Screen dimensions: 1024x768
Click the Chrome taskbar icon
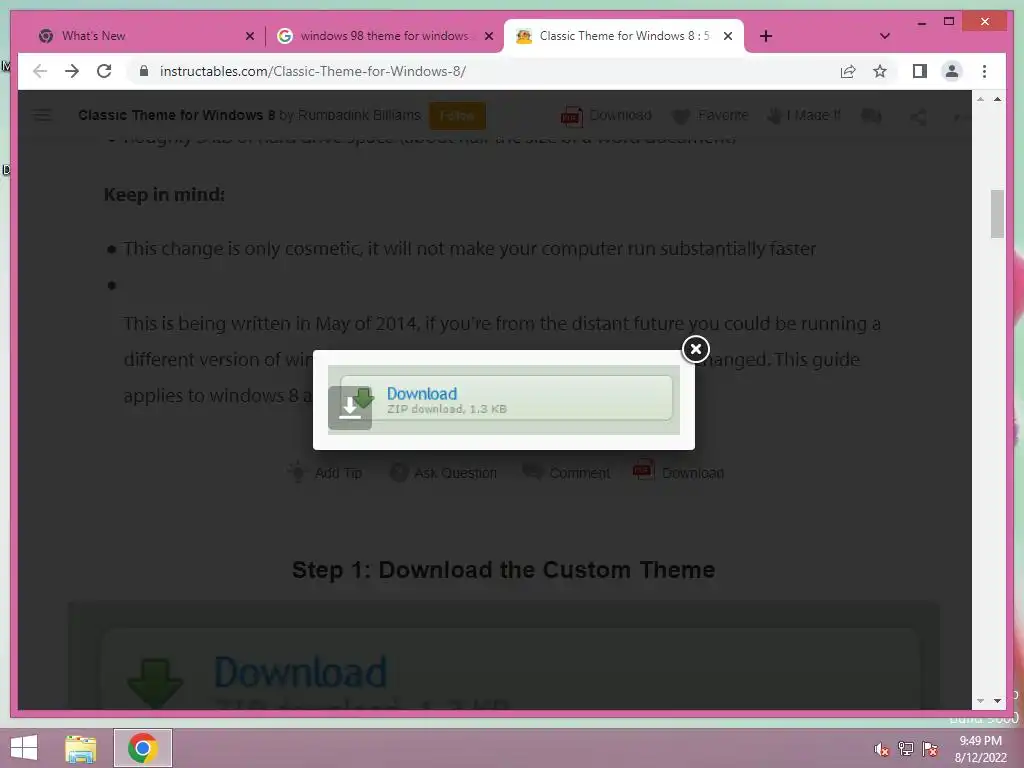tap(143, 748)
